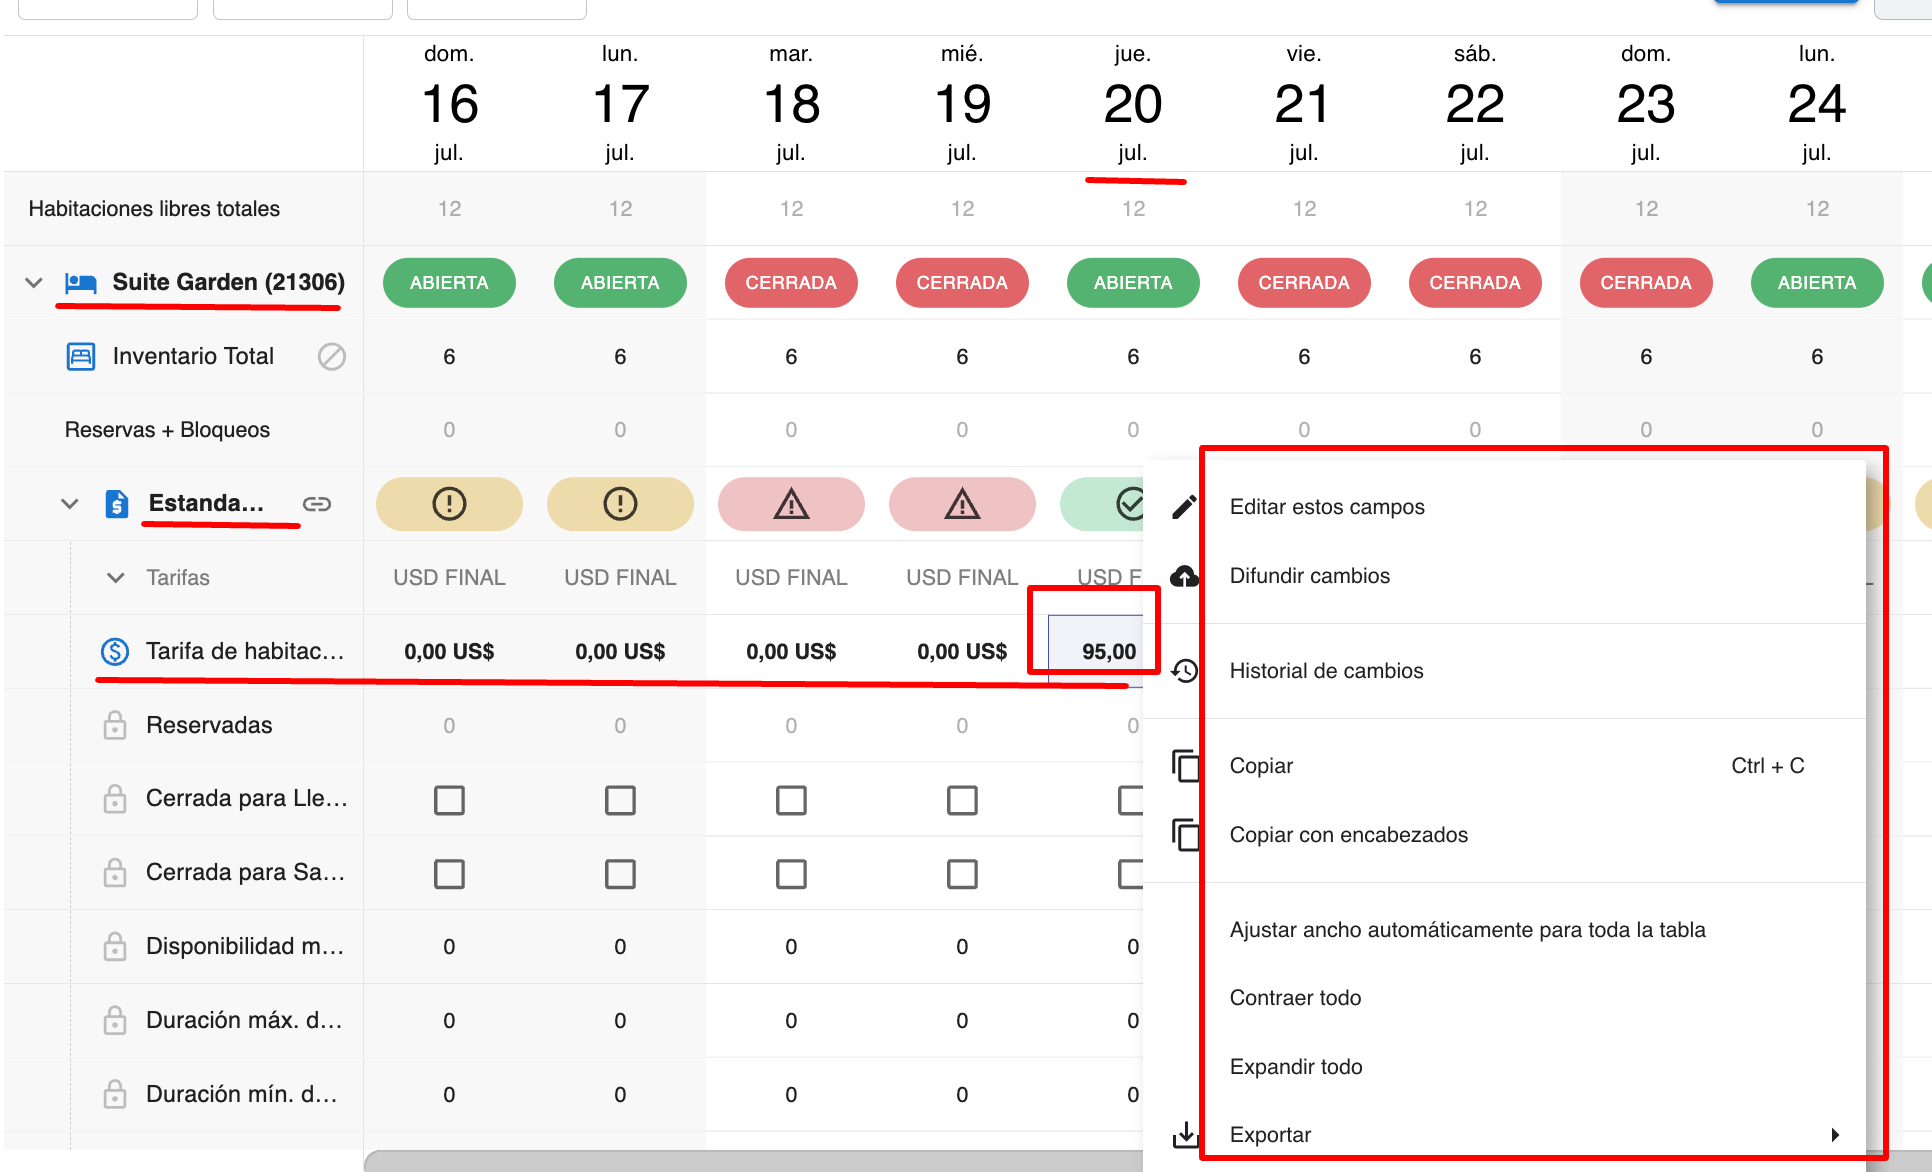The image size is (1932, 1172).
Task: Click the pencil icon for Editar estos campos
Action: [x=1184, y=507]
